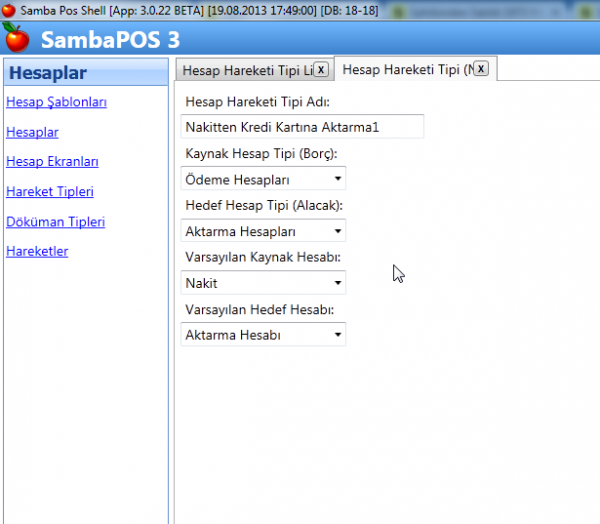Open the Hesaplar link in sidebar list
This screenshot has height=524, width=600.
pos(32,132)
